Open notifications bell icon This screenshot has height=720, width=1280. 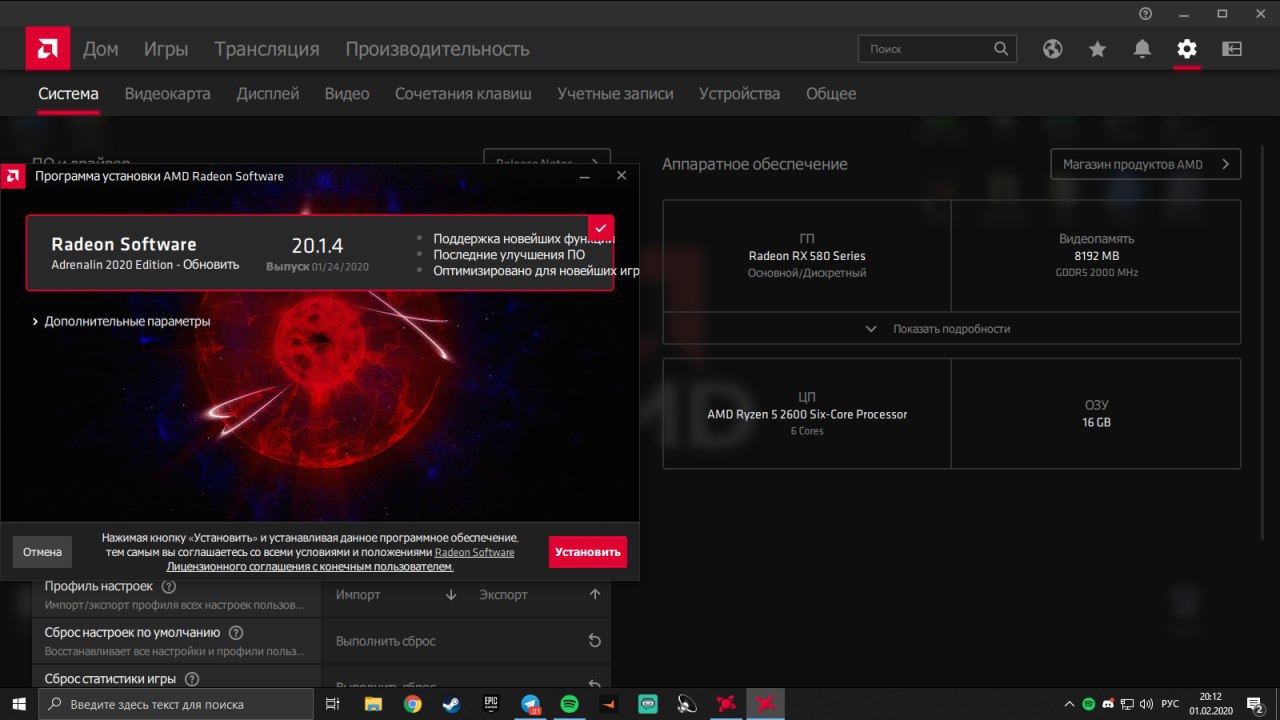(1142, 49)
